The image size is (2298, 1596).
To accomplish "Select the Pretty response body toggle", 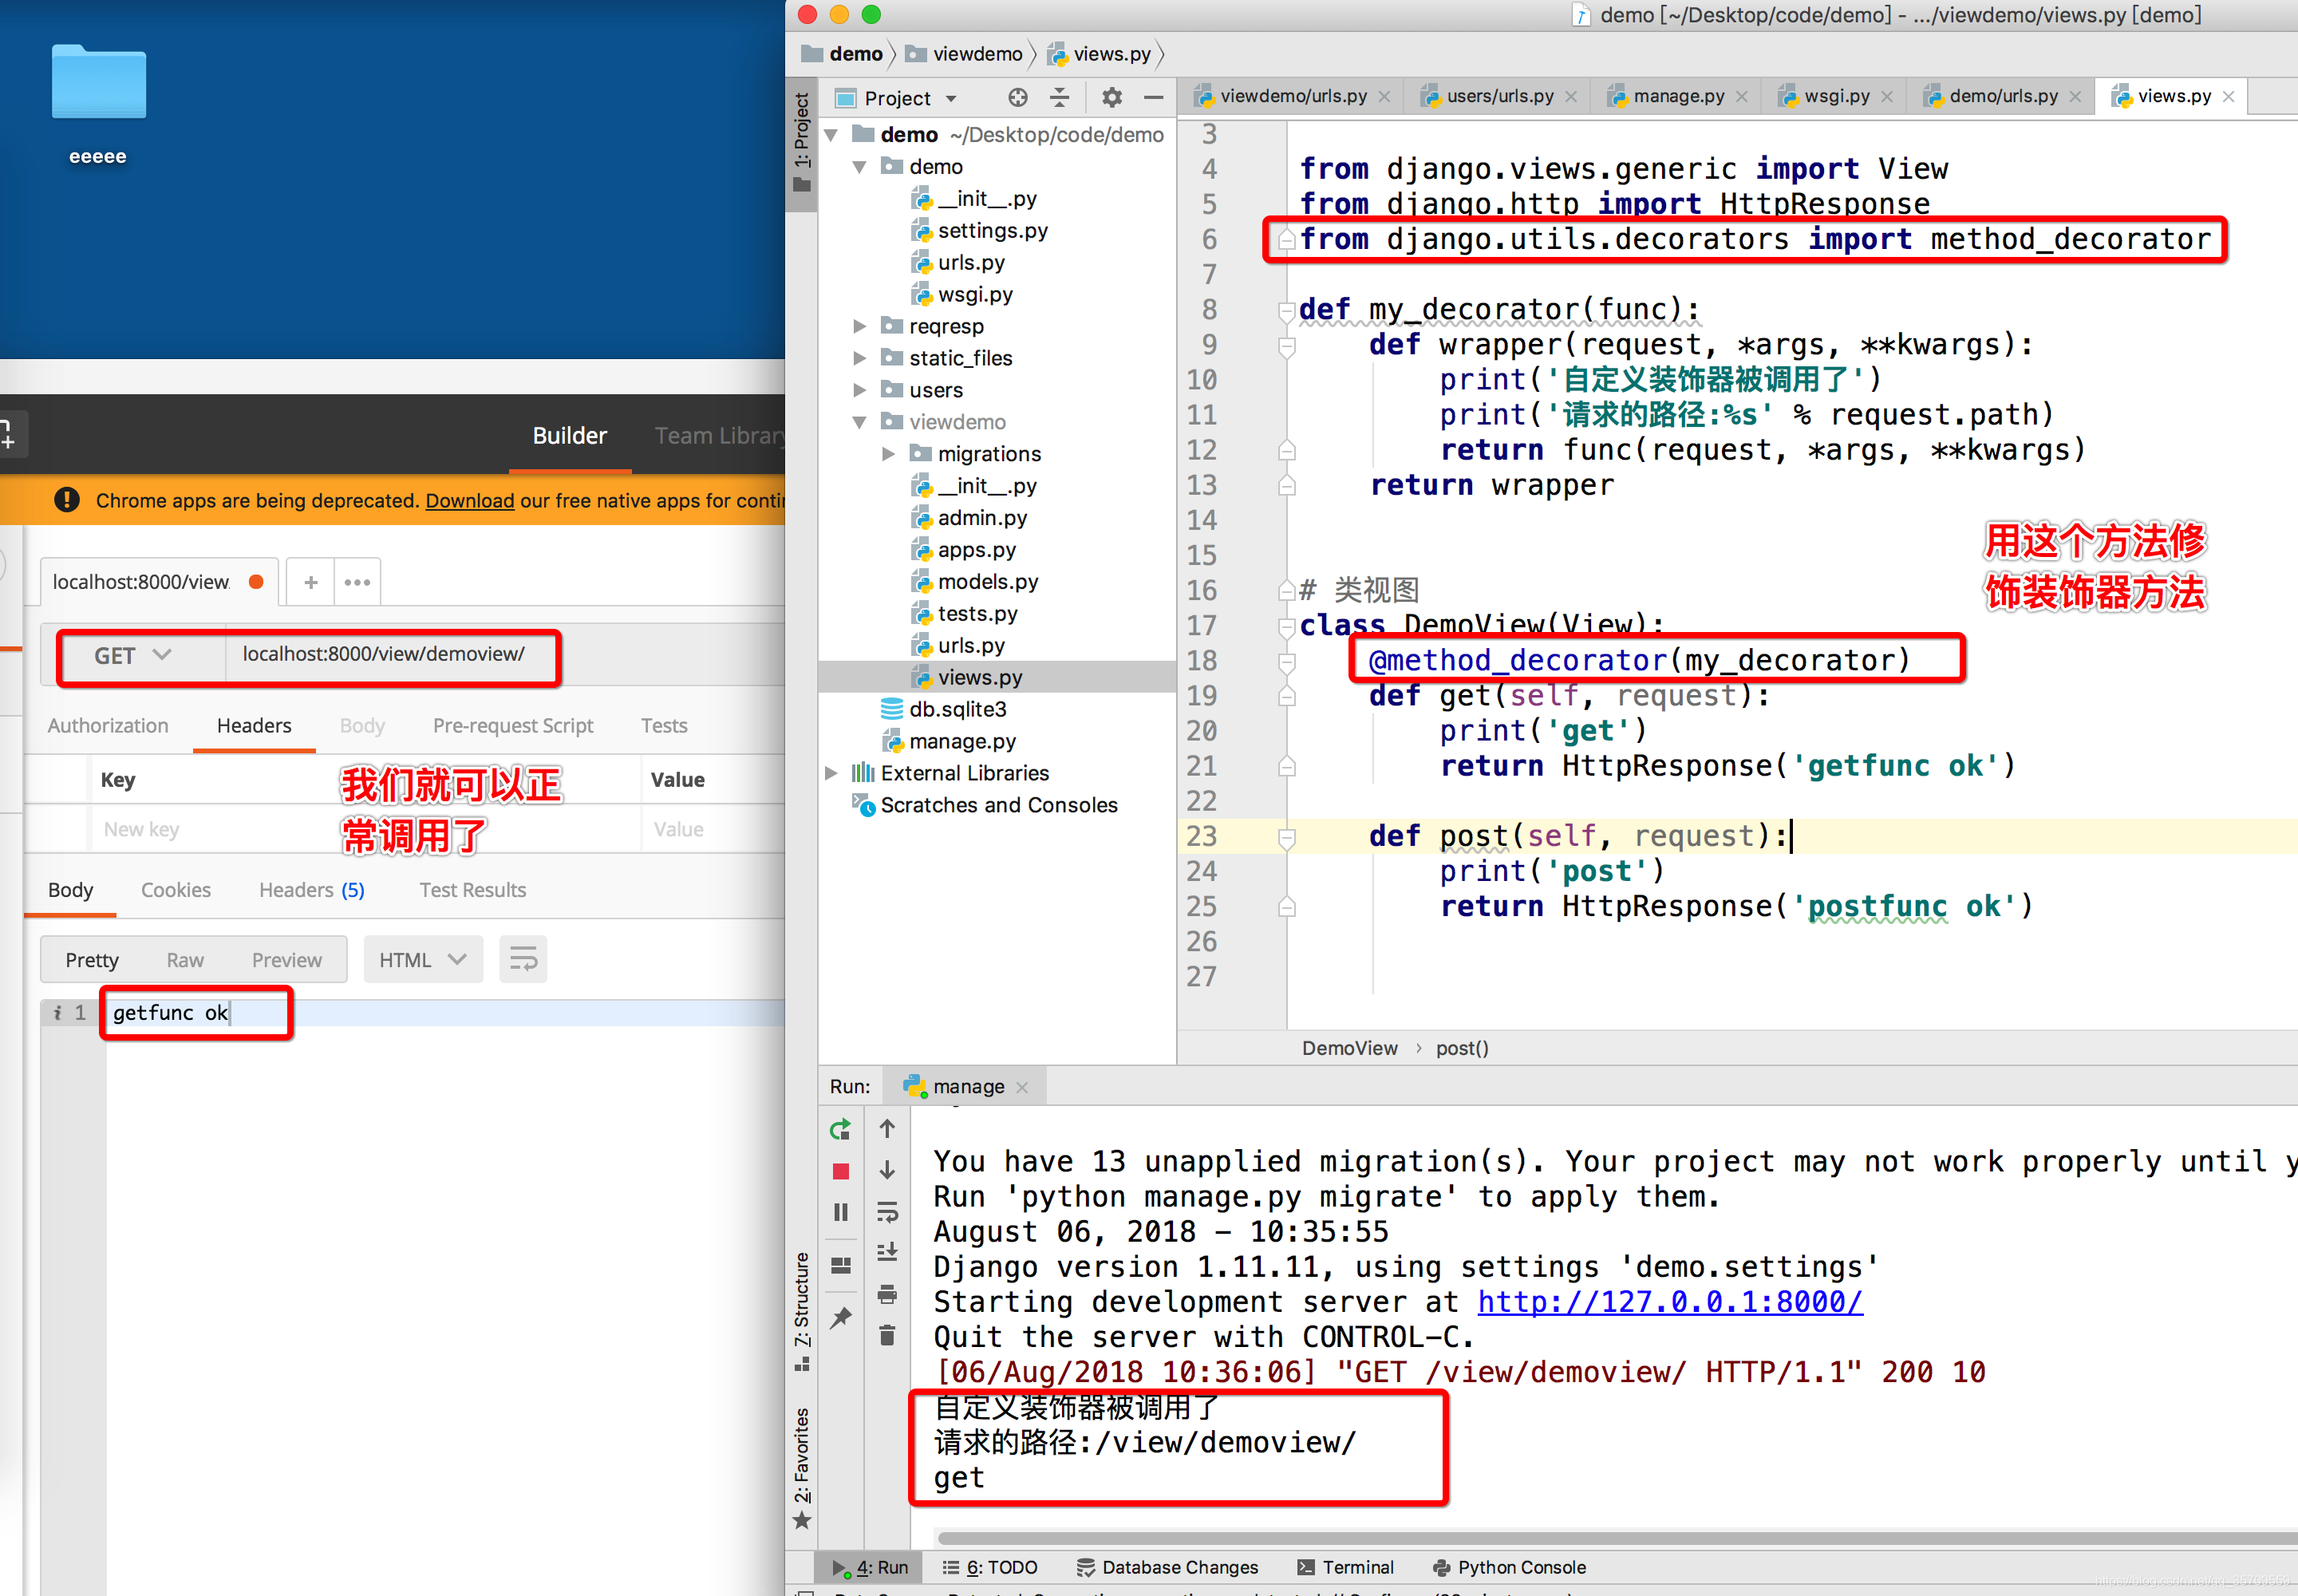I will [89, 958].
